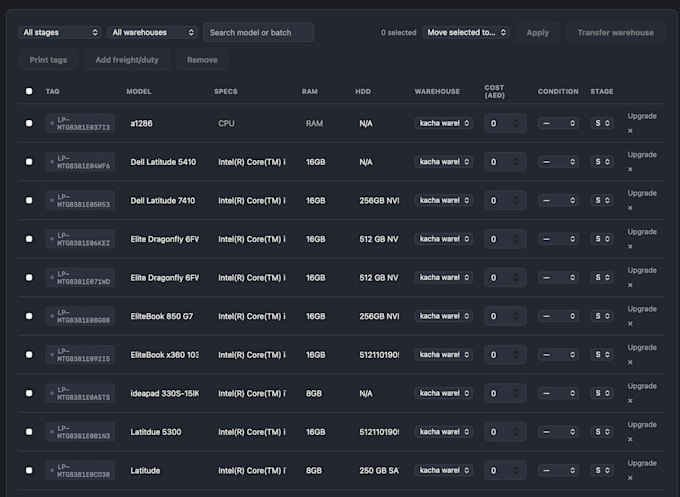The height and width of the screenshot is (497, 680).
Task: Change stage dropdown for Dell Latitude 7410
Action: tap(602, 200)
